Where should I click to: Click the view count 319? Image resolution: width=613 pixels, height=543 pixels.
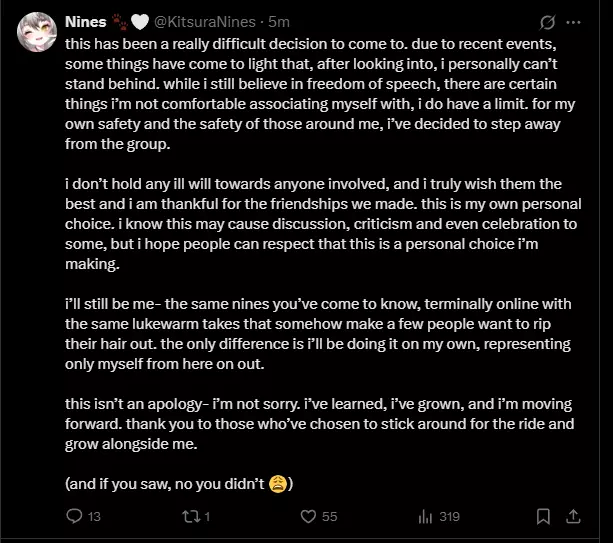coord(449,517)
